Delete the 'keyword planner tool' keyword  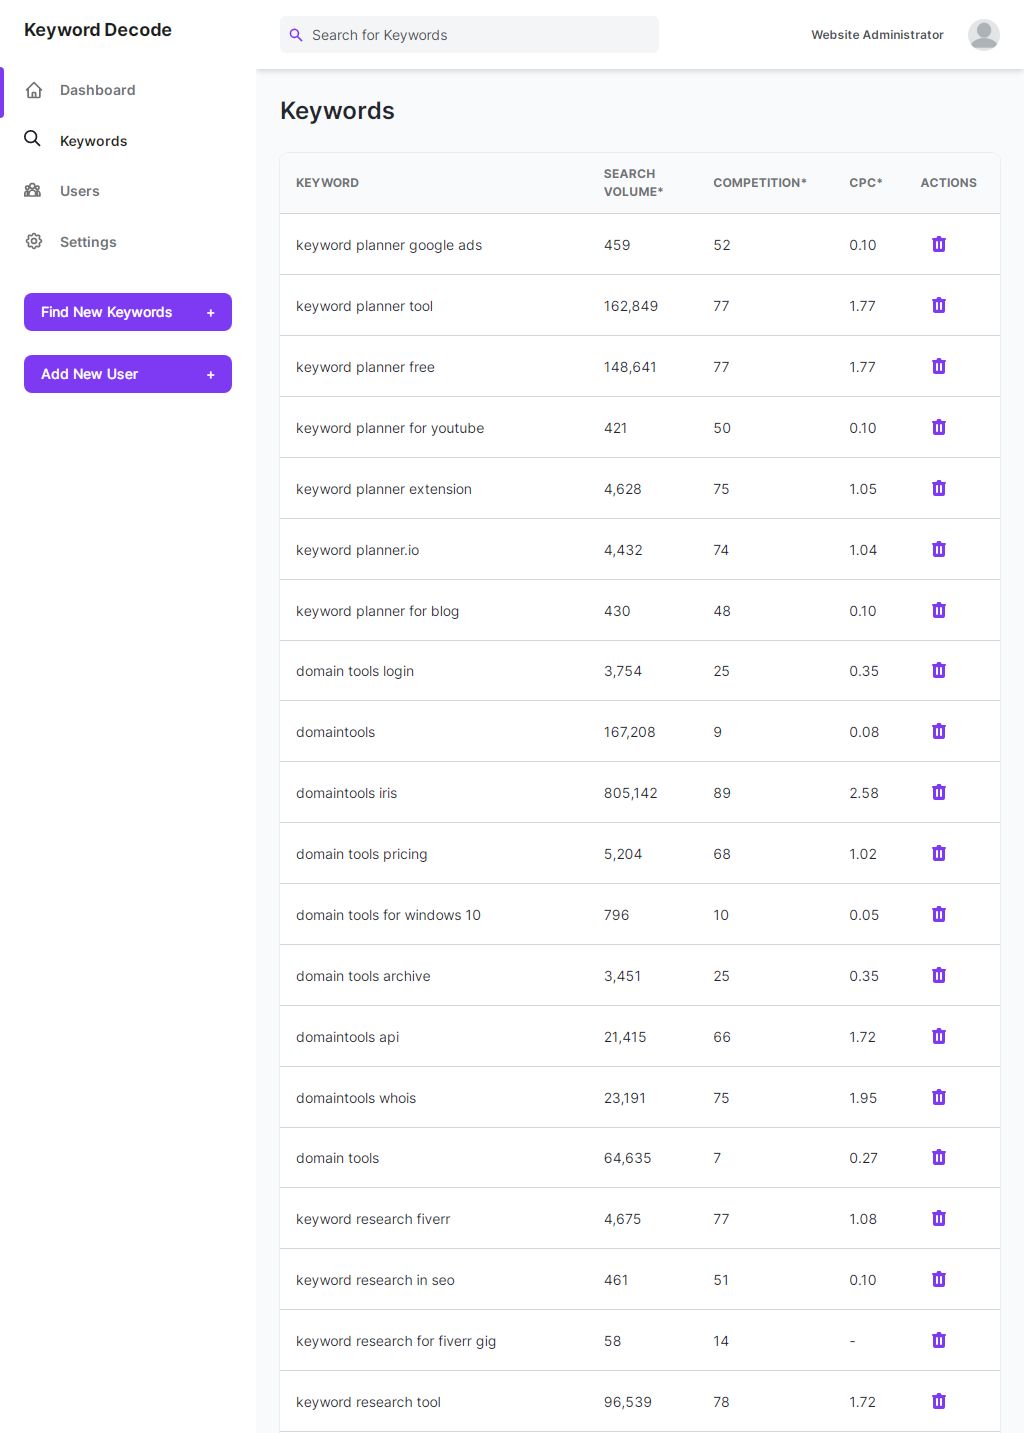coord(939,306)
